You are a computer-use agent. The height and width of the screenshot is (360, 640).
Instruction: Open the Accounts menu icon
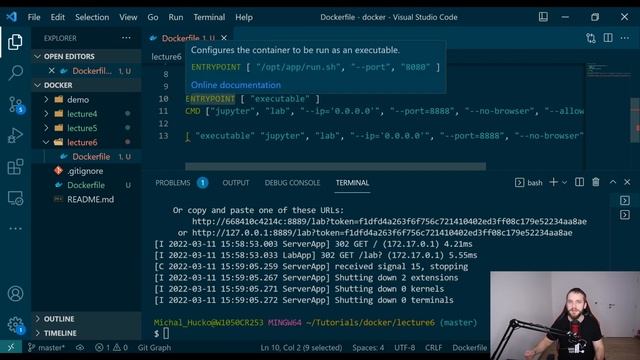[x=15, y=294]
